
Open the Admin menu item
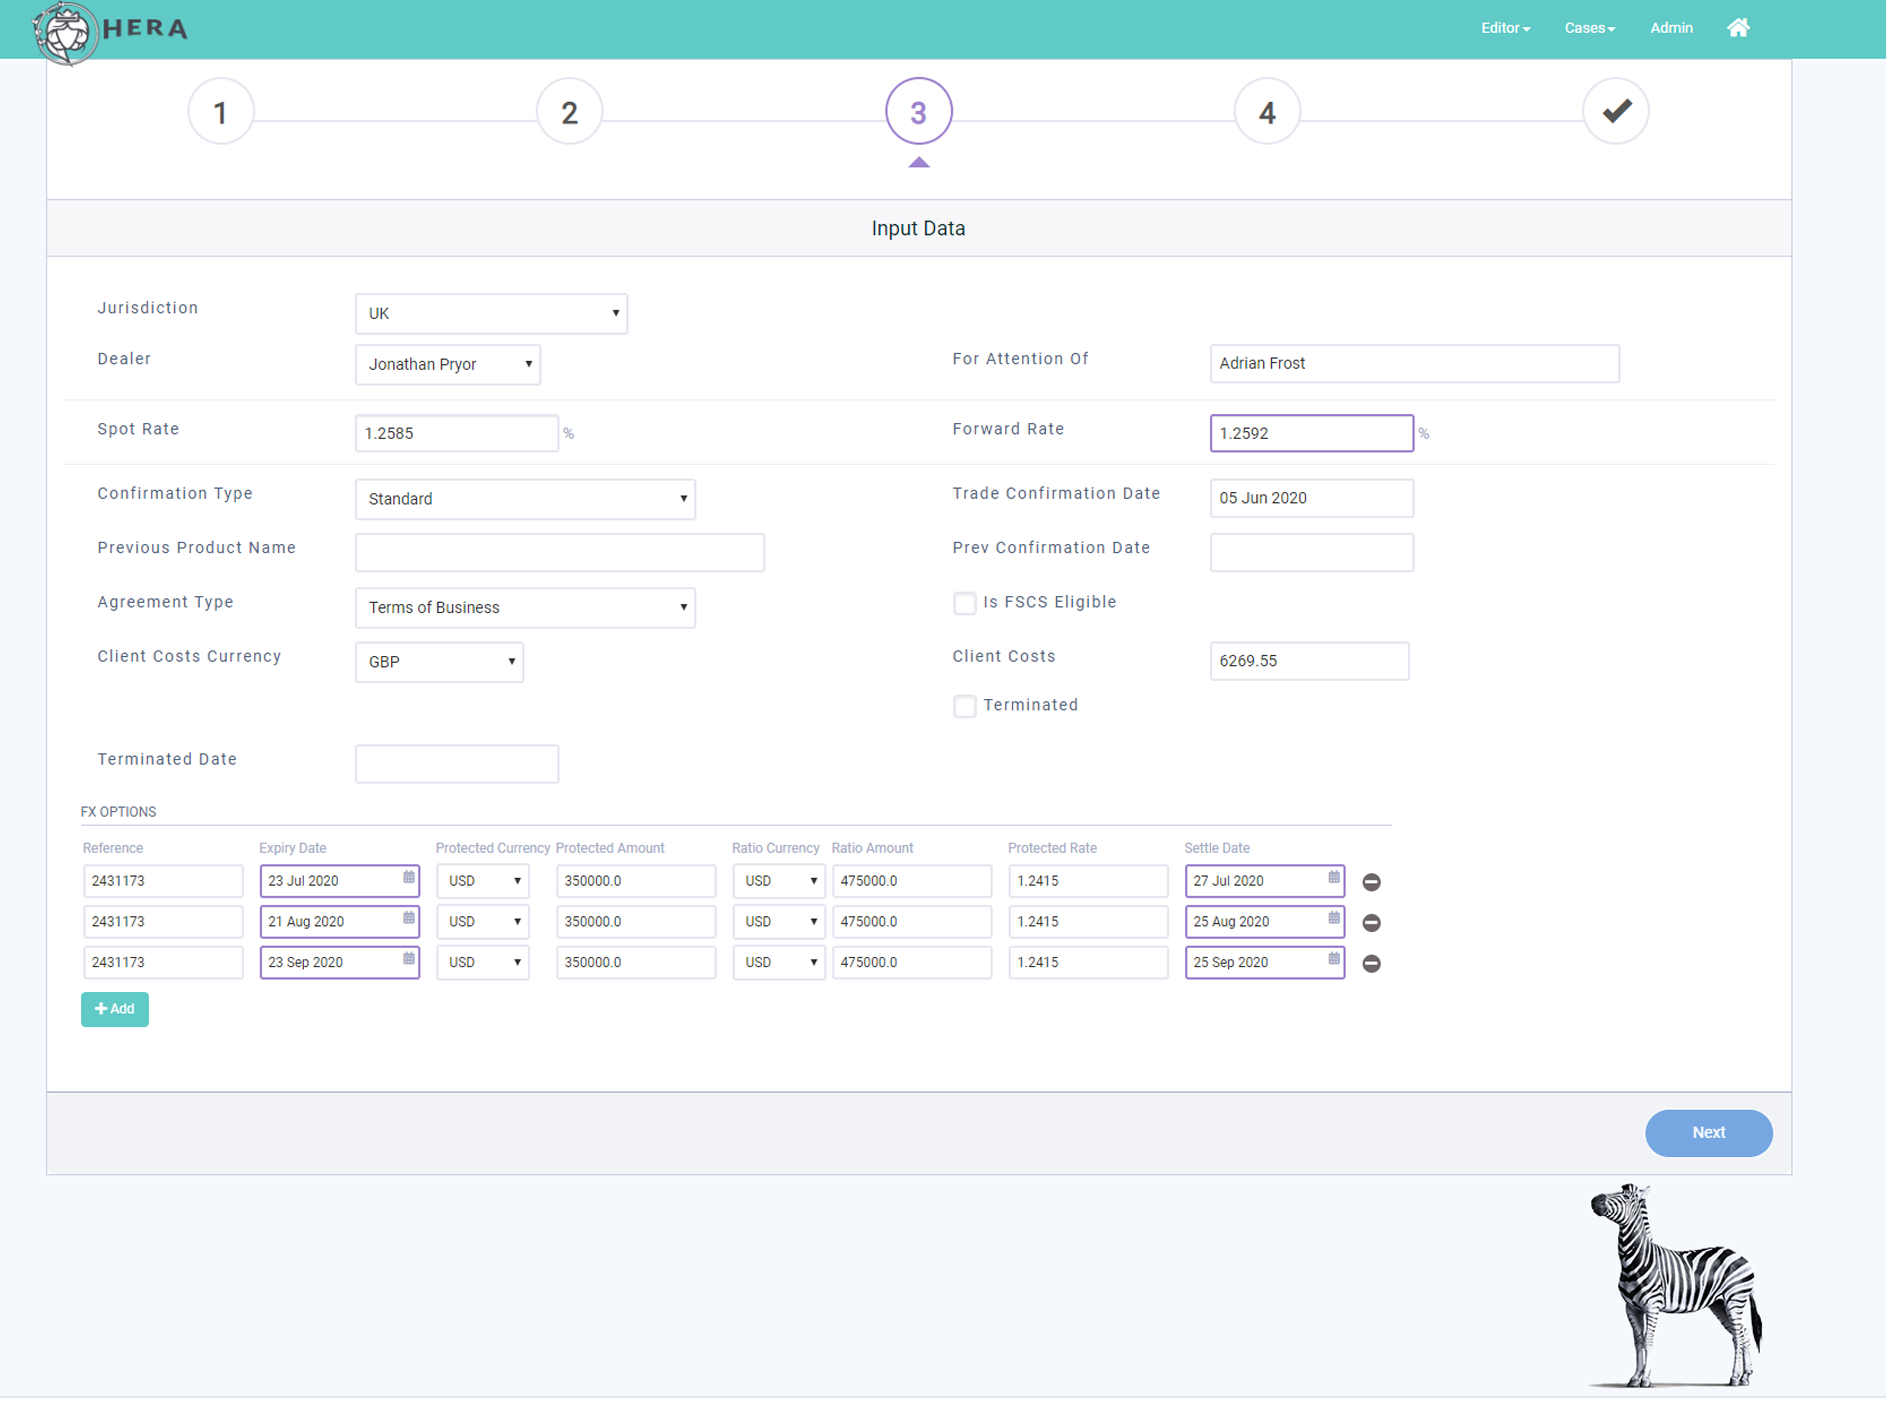1671,28
